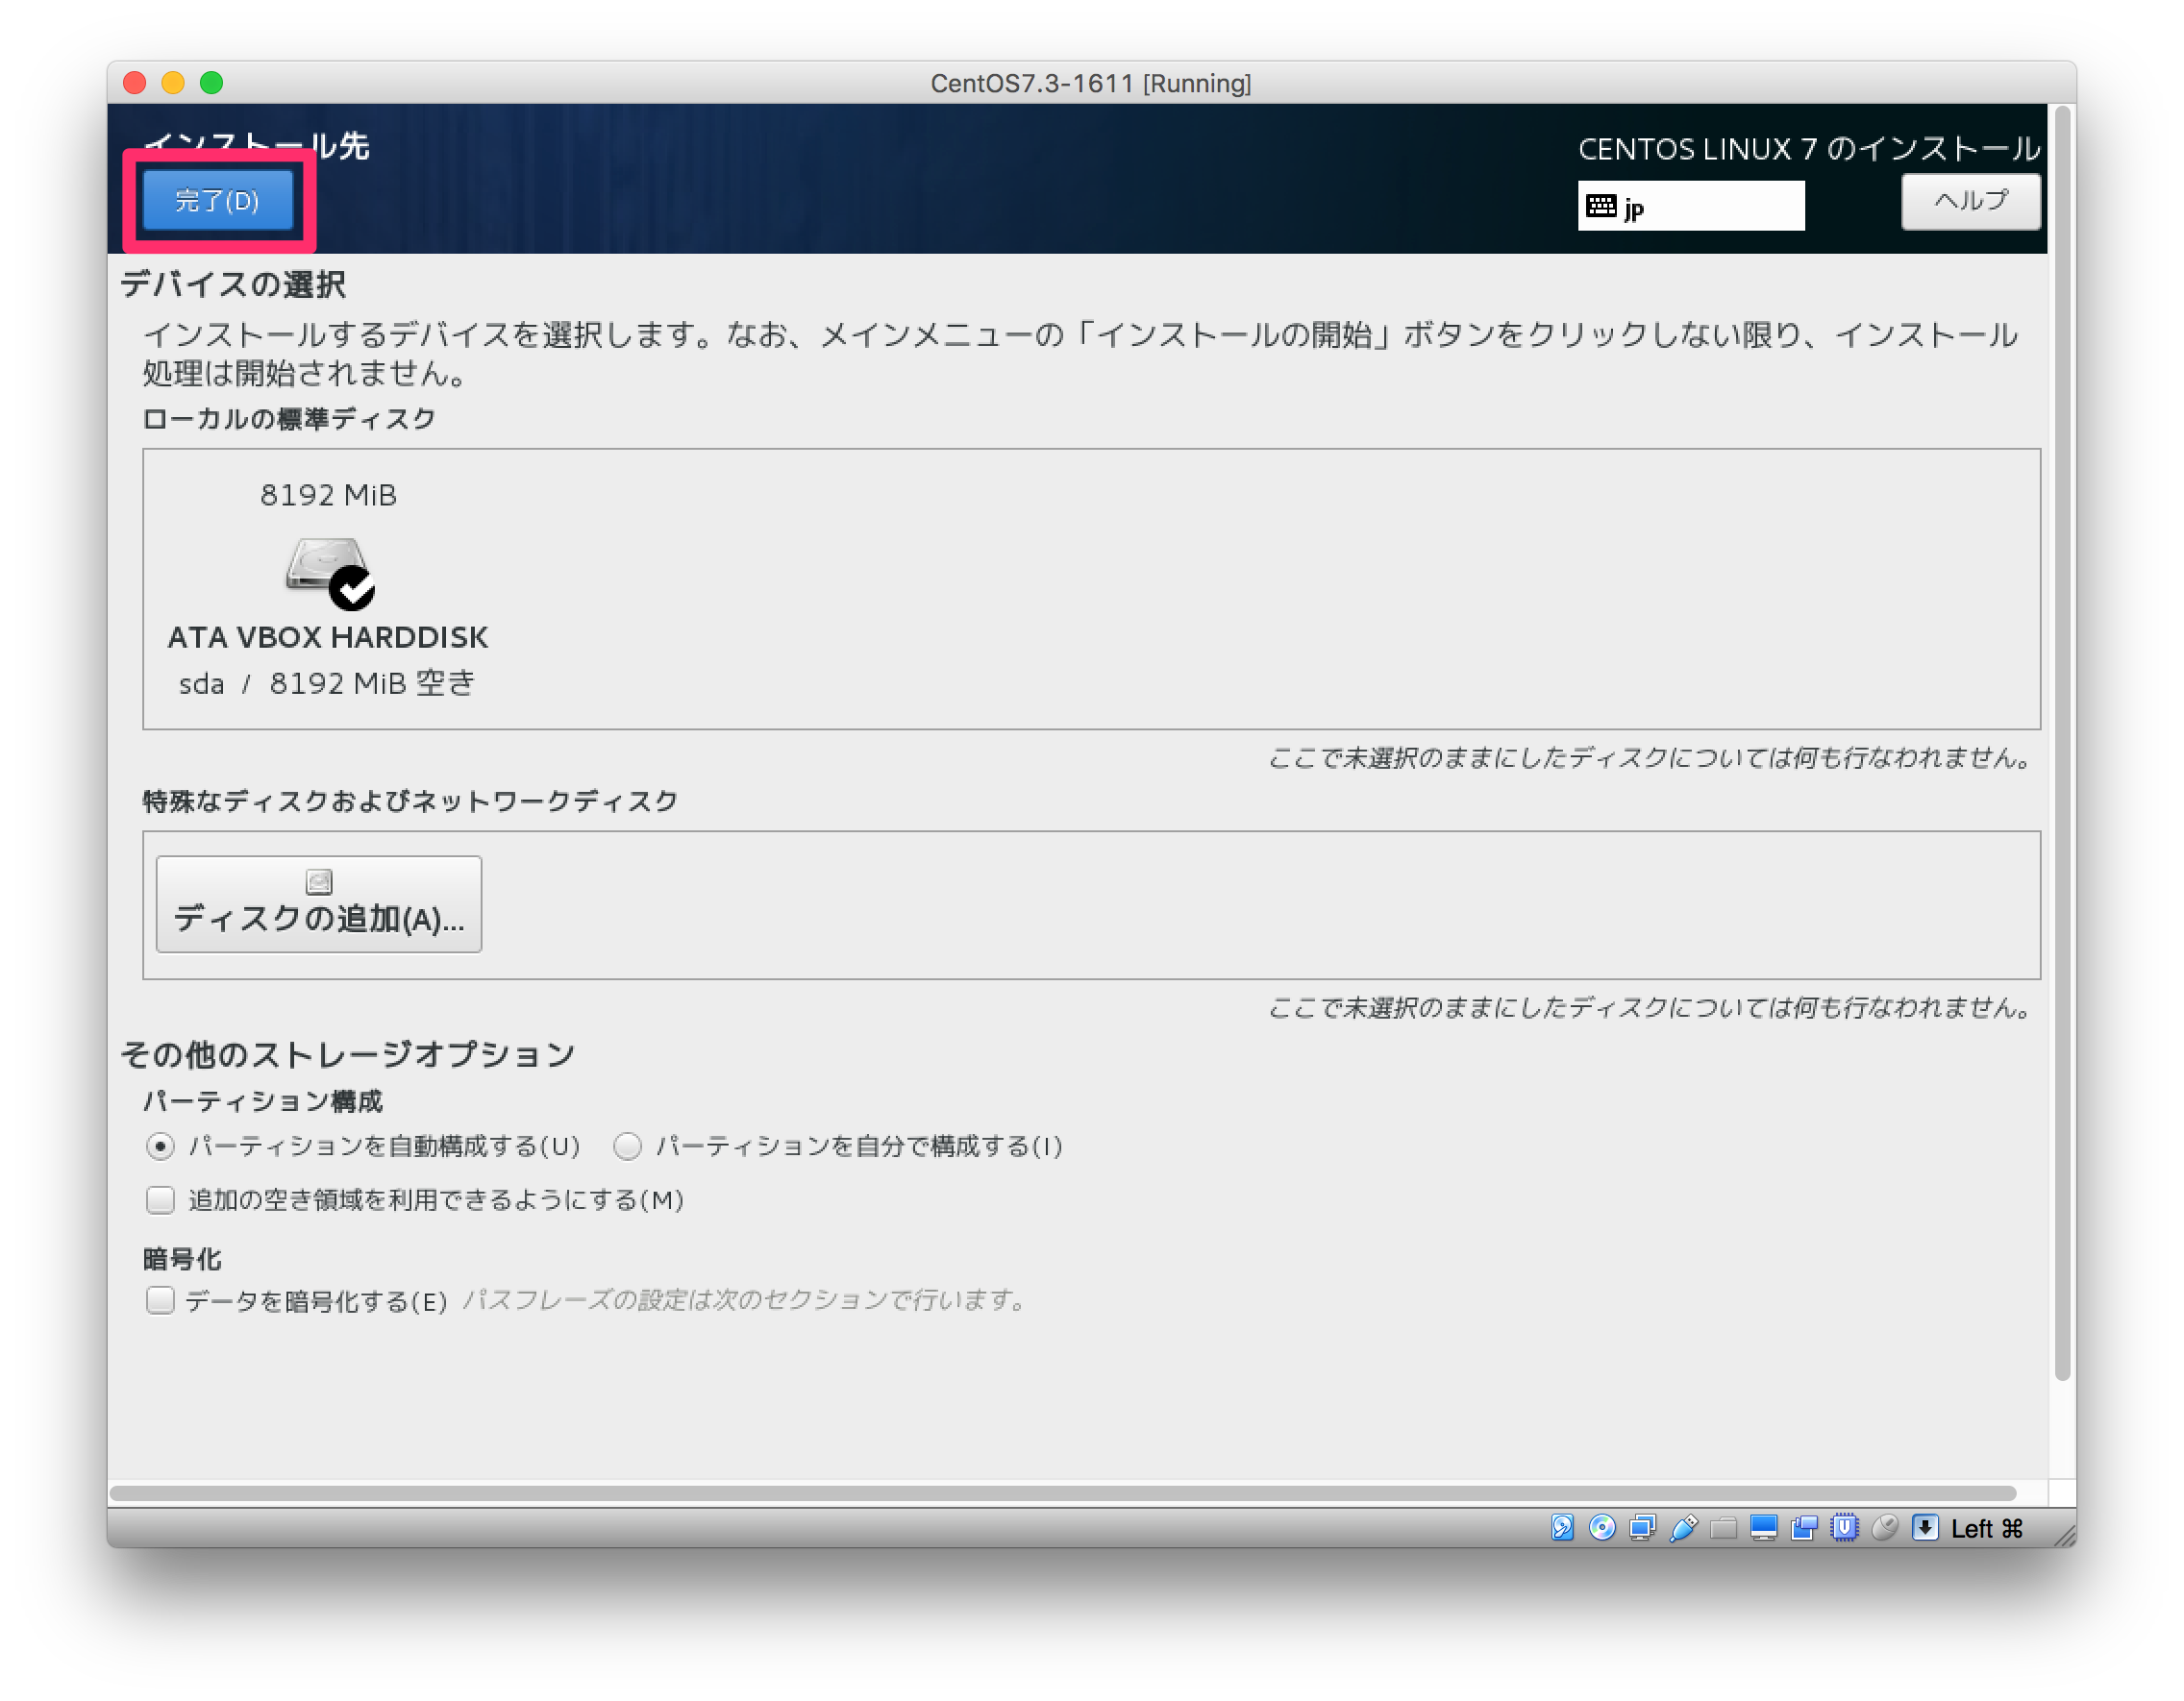Screen dimensions: 2184x1701
Task: Open the jp keyboard layout selector
Action: point(1690,207)
